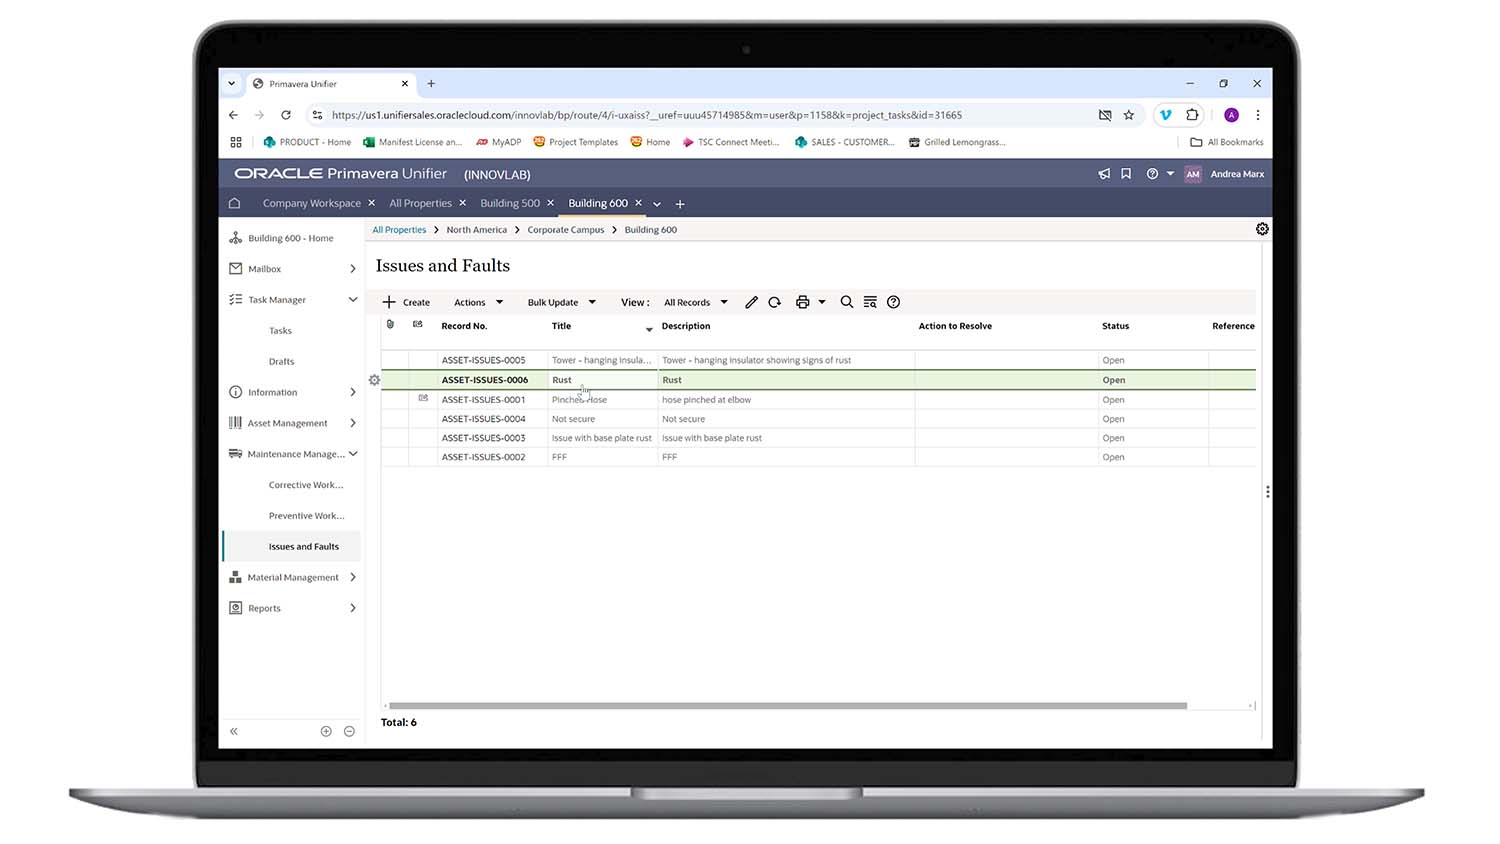
Task: Expand the Asset Management section
Action: (x=353, y=423)
